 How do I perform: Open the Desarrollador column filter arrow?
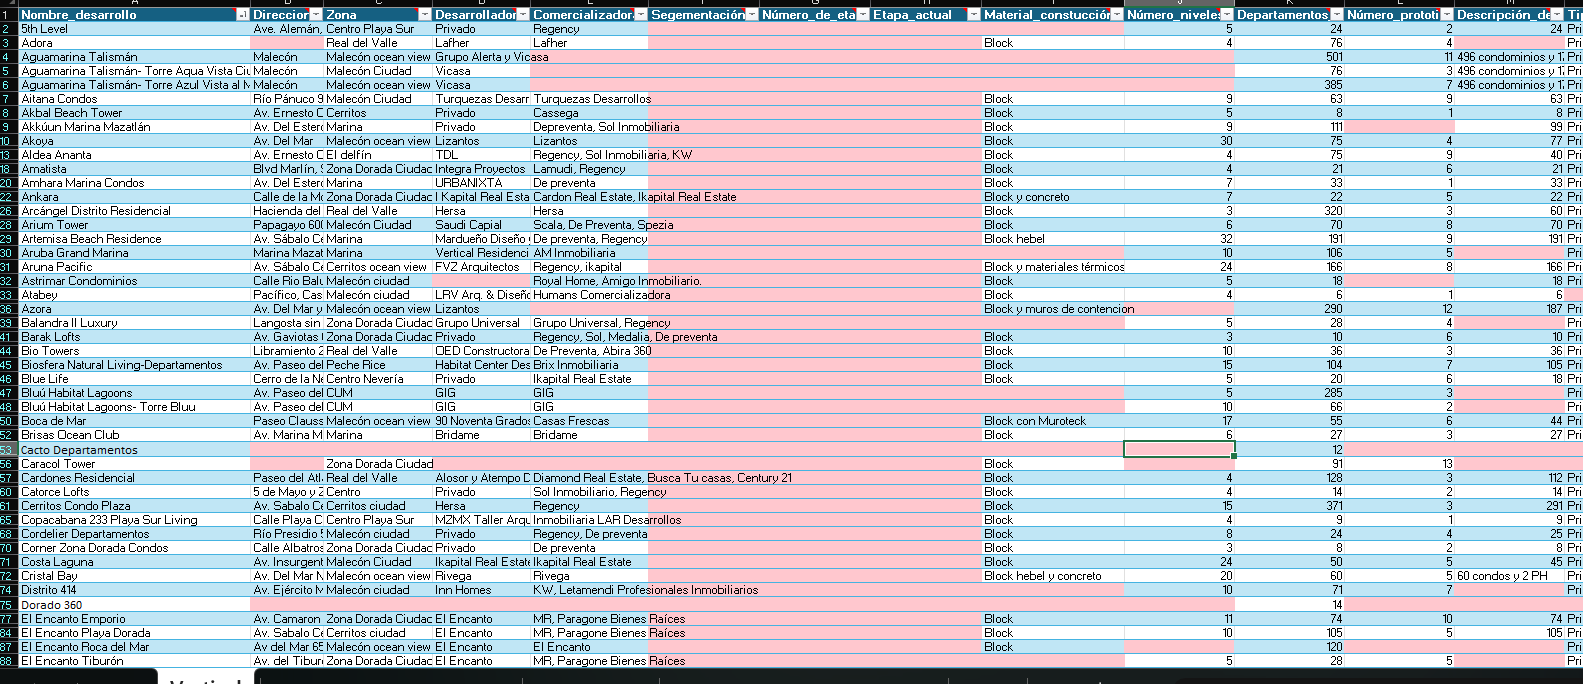(523, 15)
